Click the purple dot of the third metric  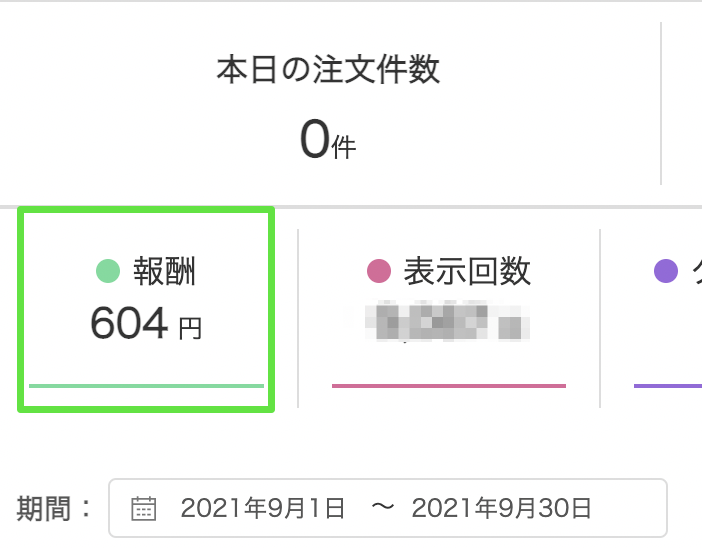666,271
